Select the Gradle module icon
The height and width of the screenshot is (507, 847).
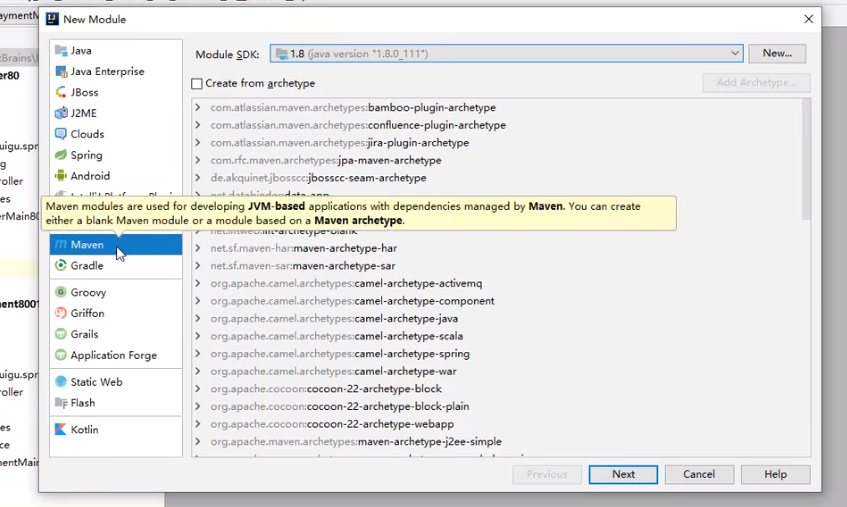60,266
